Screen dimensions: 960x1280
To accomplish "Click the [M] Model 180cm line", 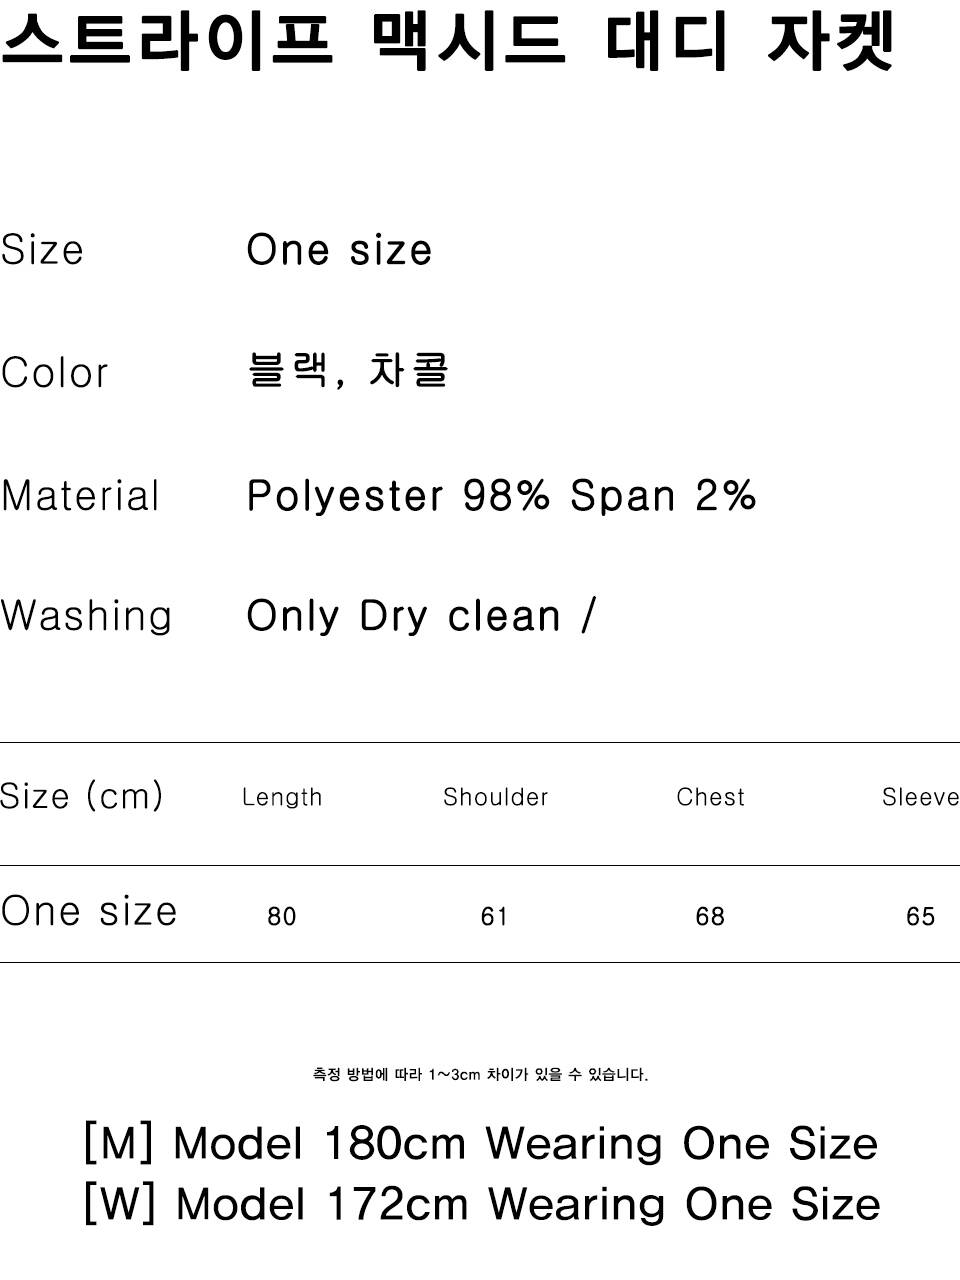I will (480, 1144).
